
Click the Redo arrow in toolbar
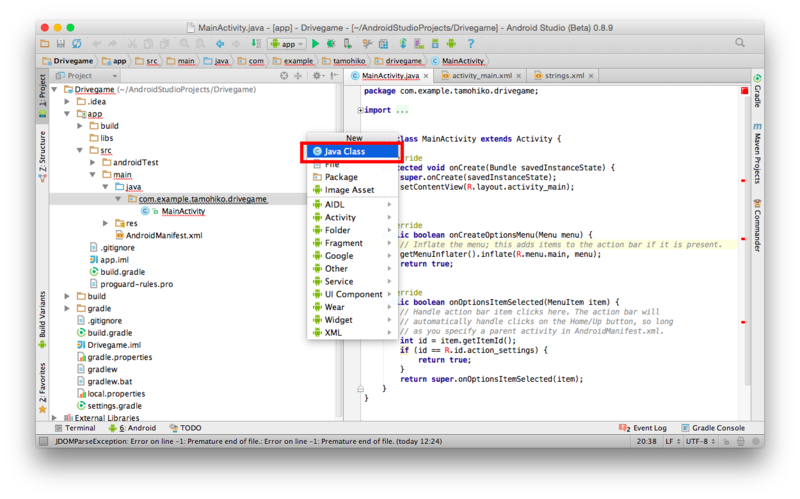(112, 44)
